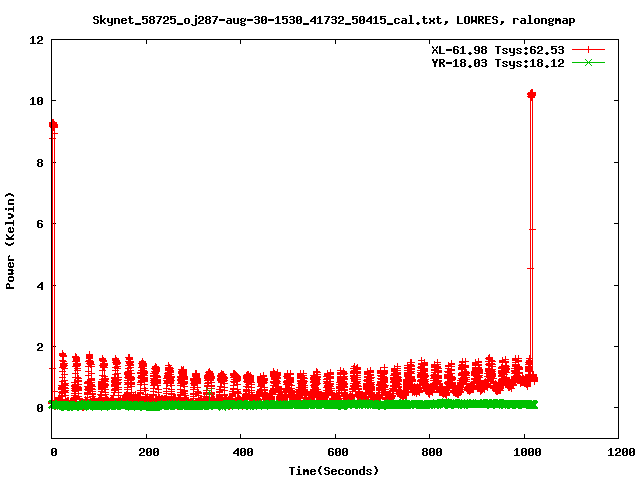
Task: Click y-axis tick label 4
Action: (40, 286)
